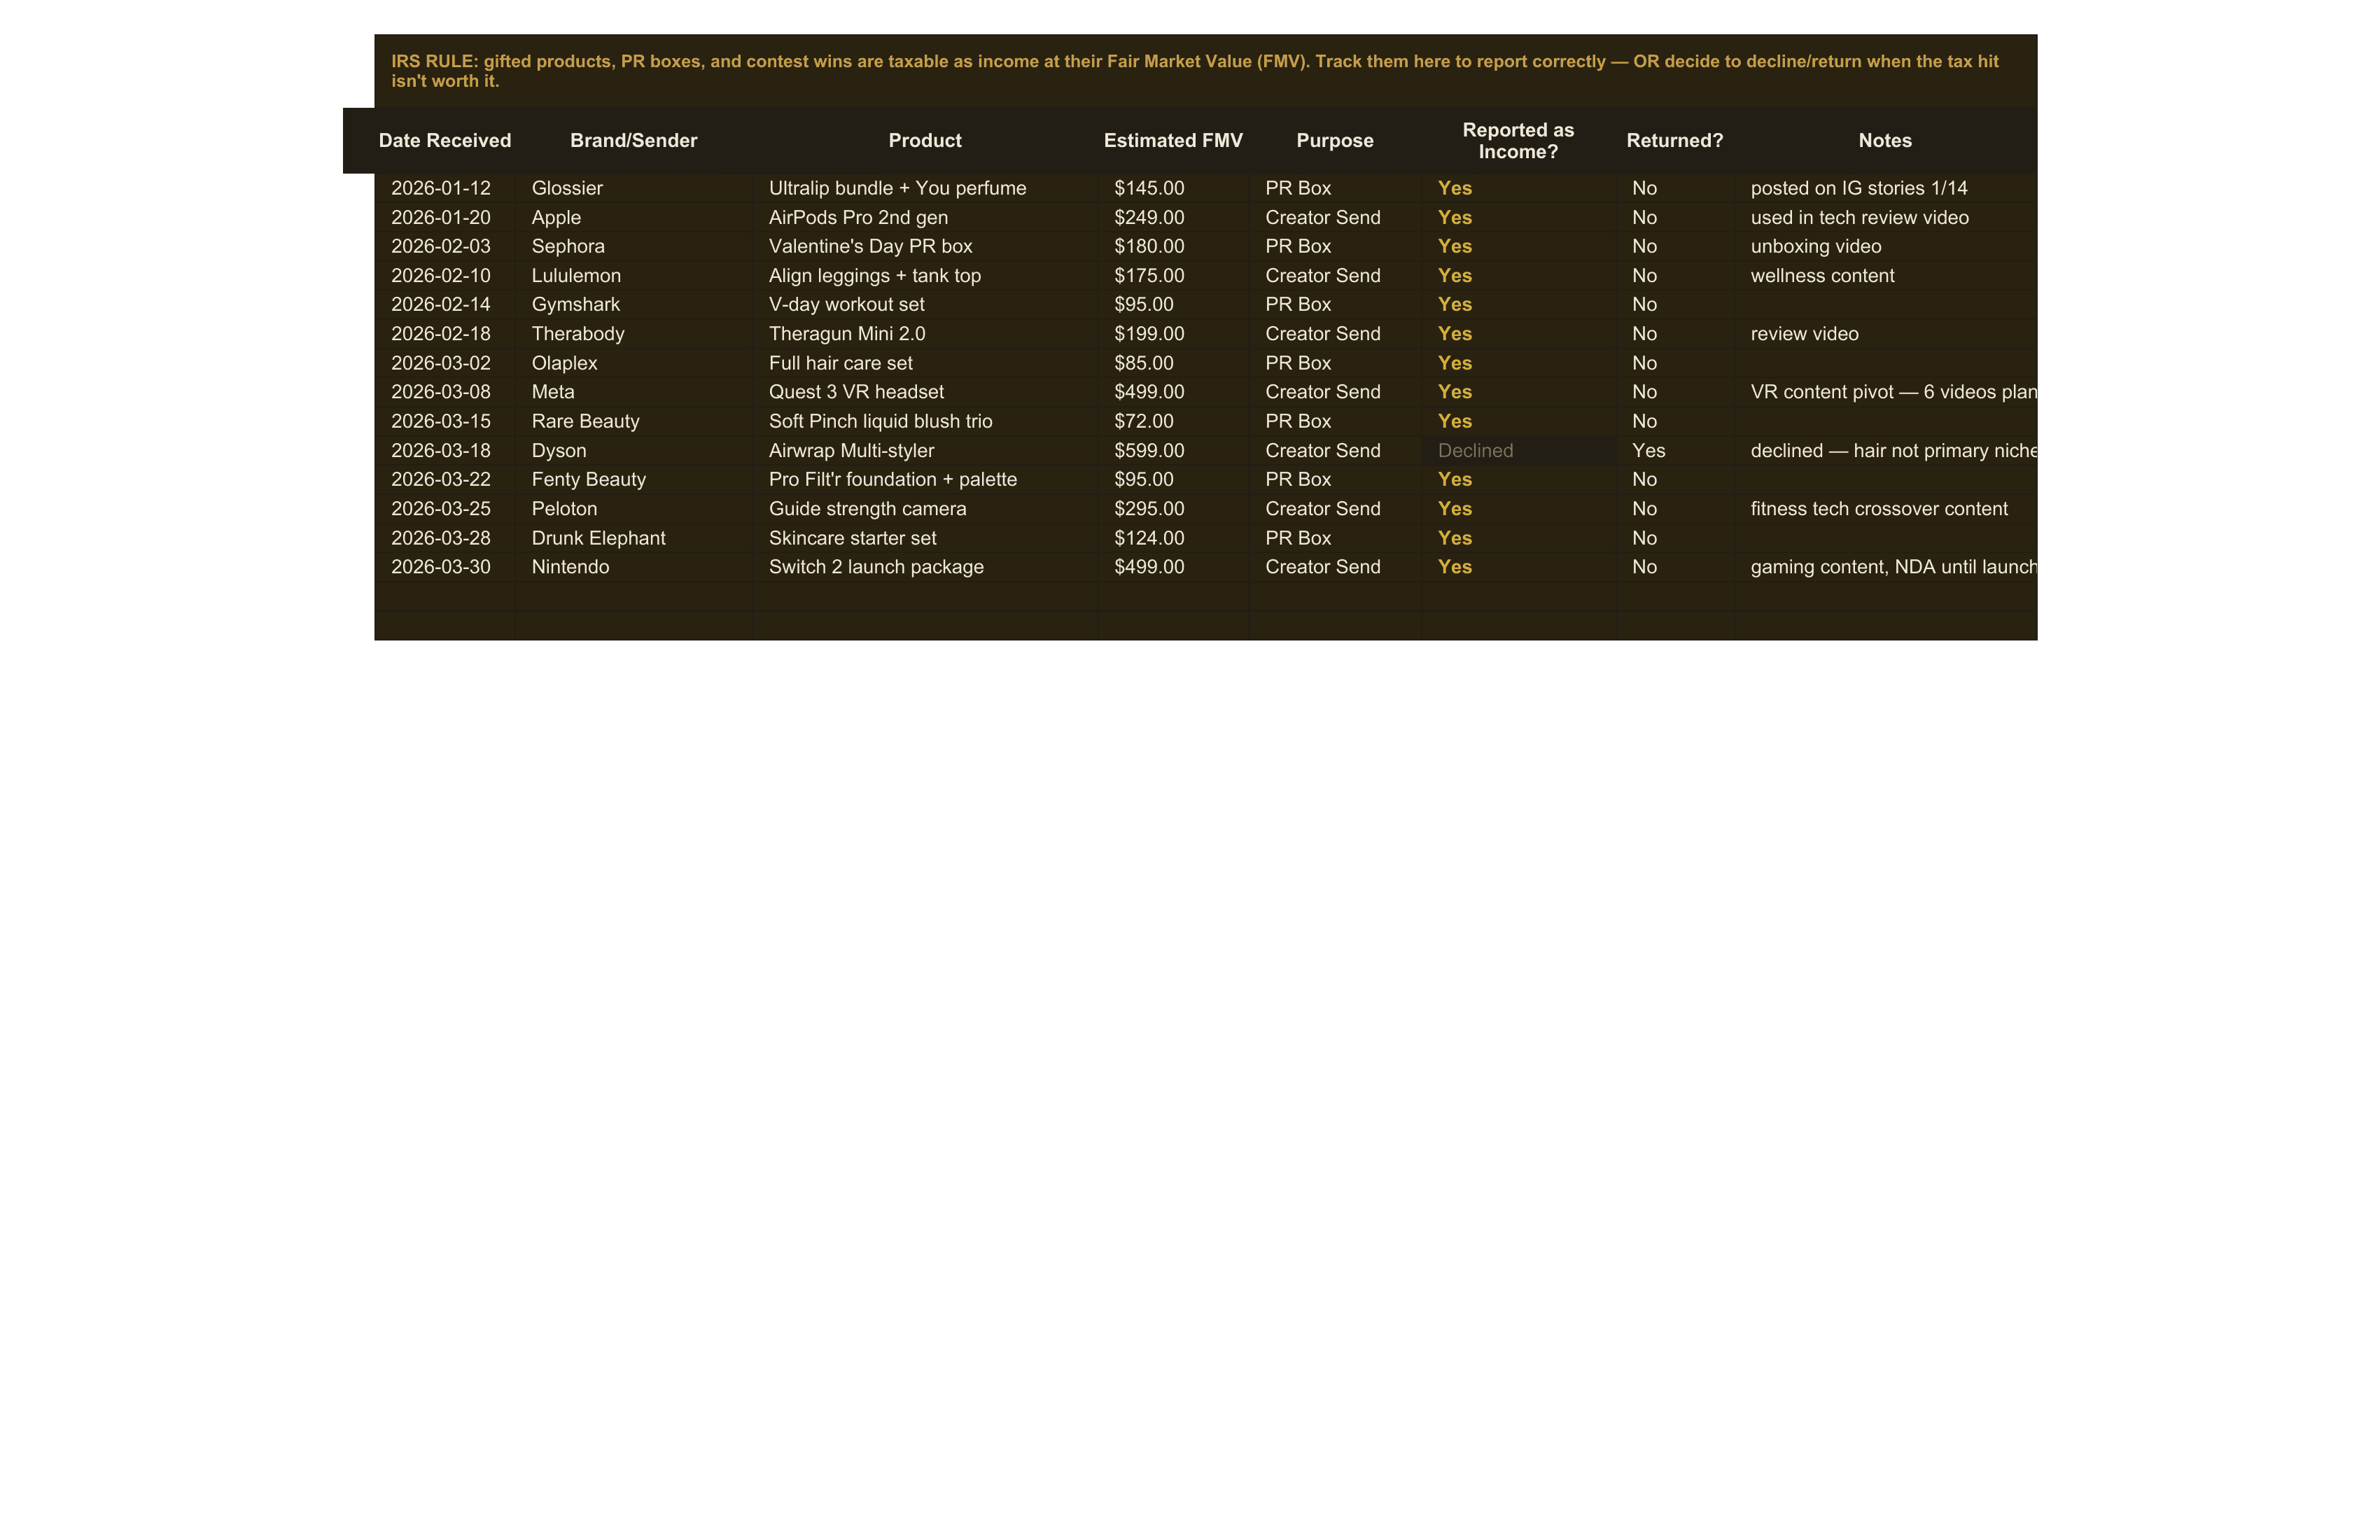Select the Sephora brand cell
The width and height of the screenshot is (2380, 1540).
633,246
